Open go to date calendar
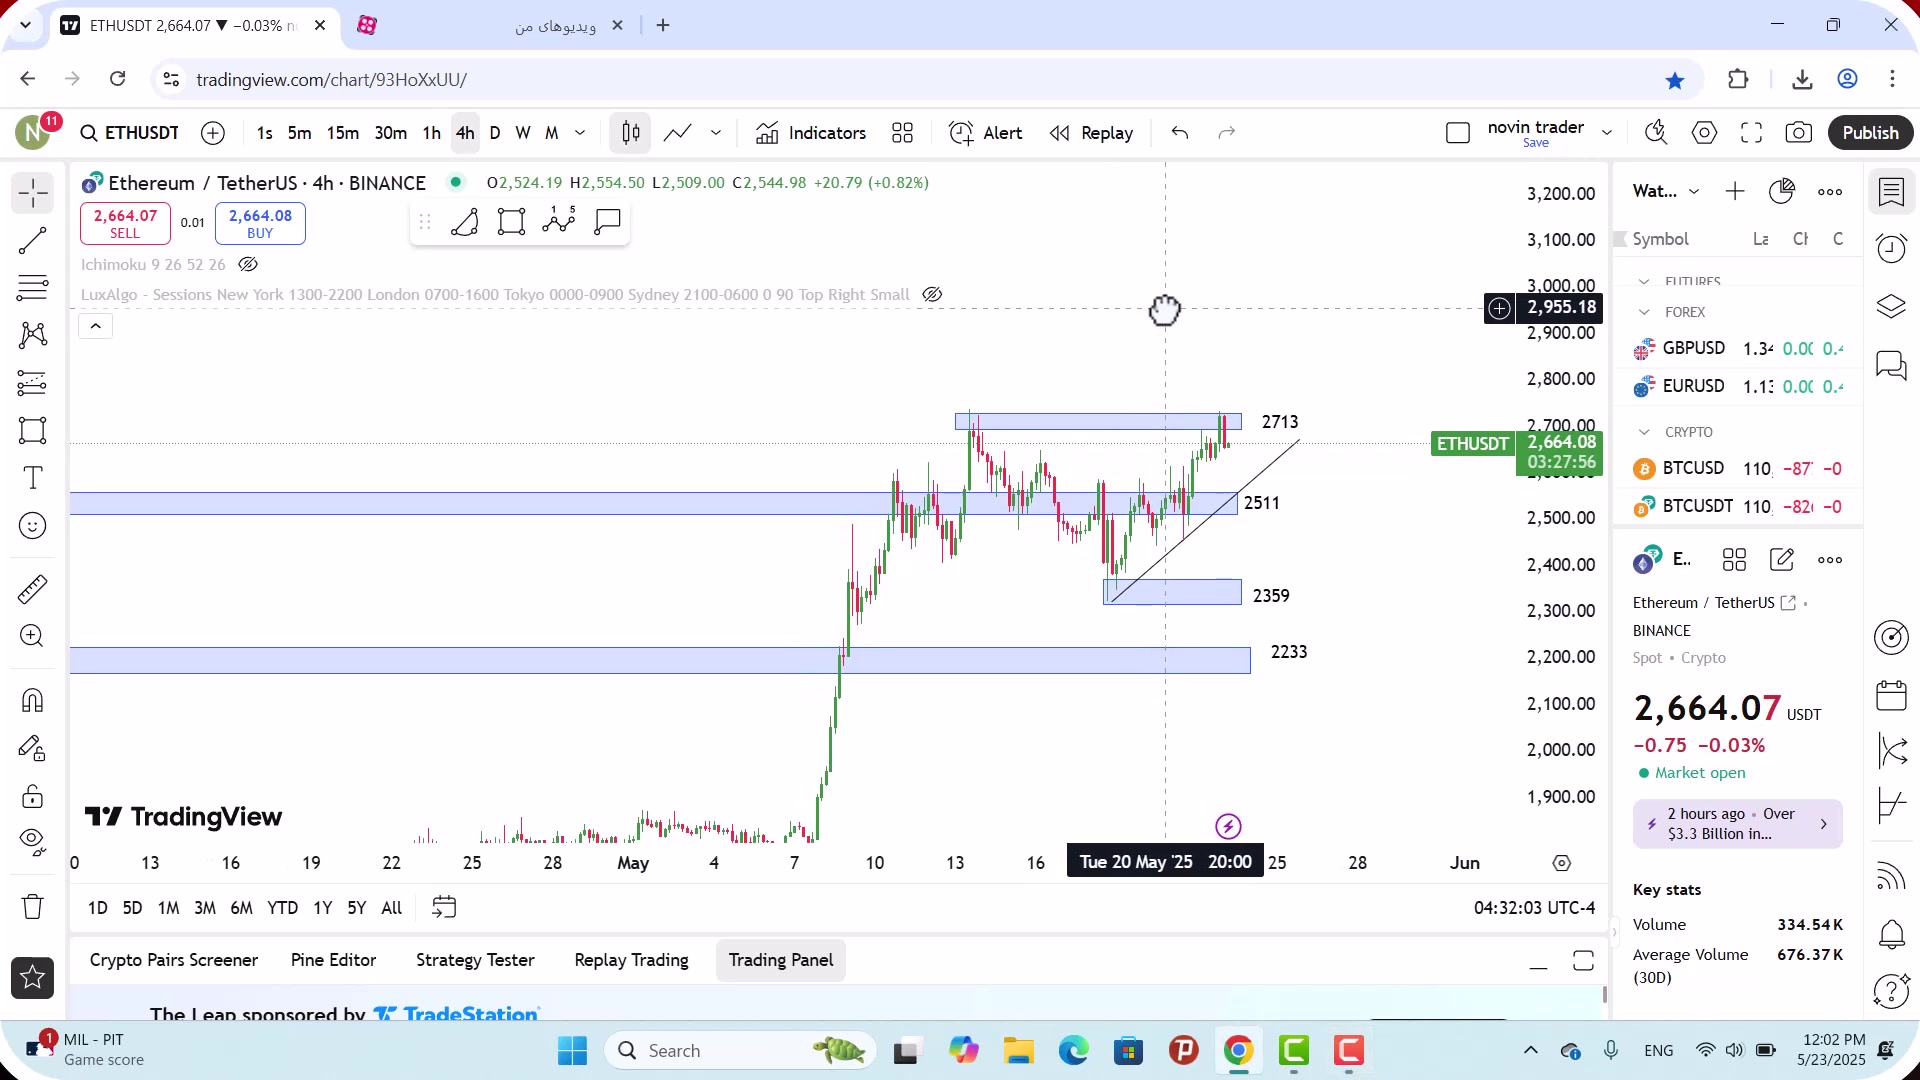Screen dimensions: 1920x1080 coord(444,908)
